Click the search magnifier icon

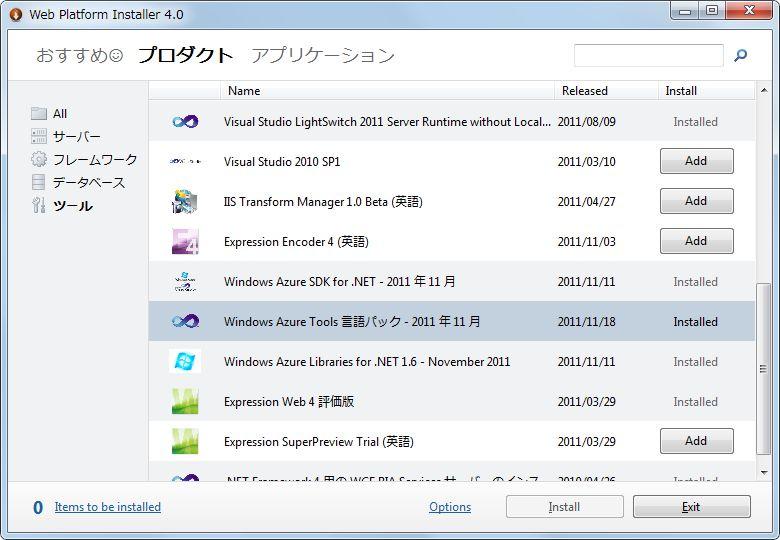coord(741,56)
